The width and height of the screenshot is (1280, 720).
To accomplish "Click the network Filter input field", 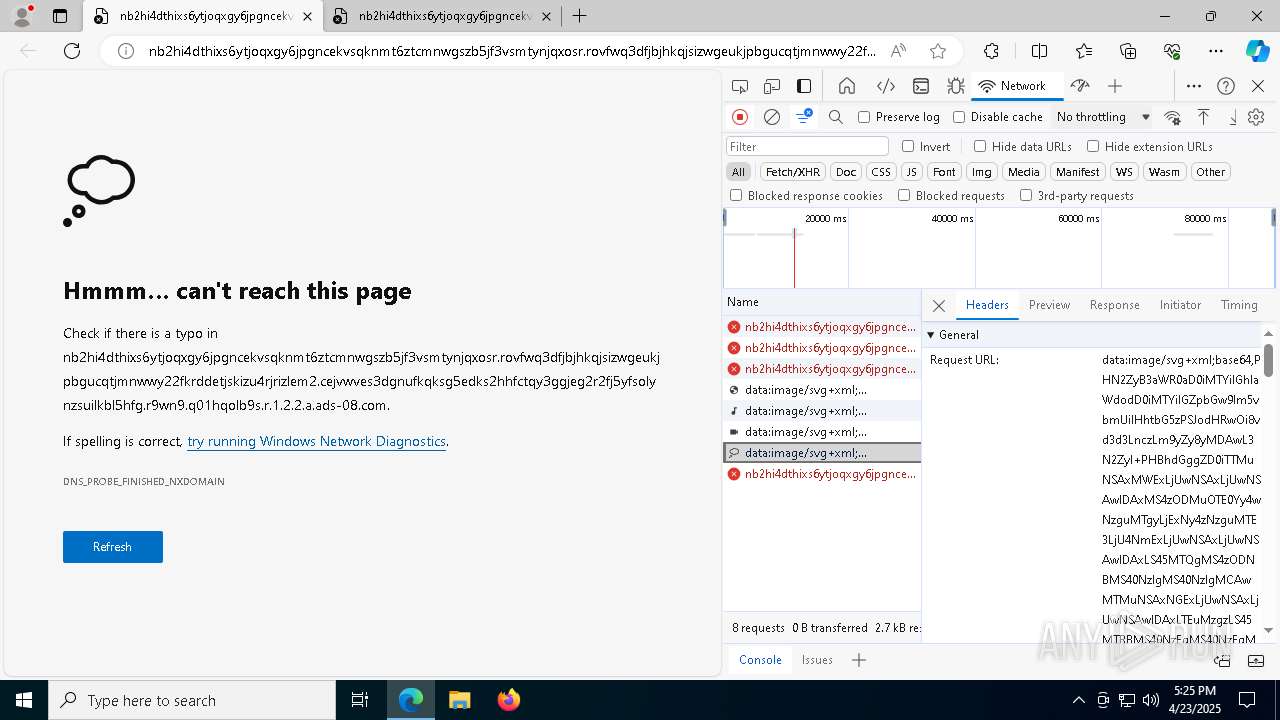I will pos(807,146).
